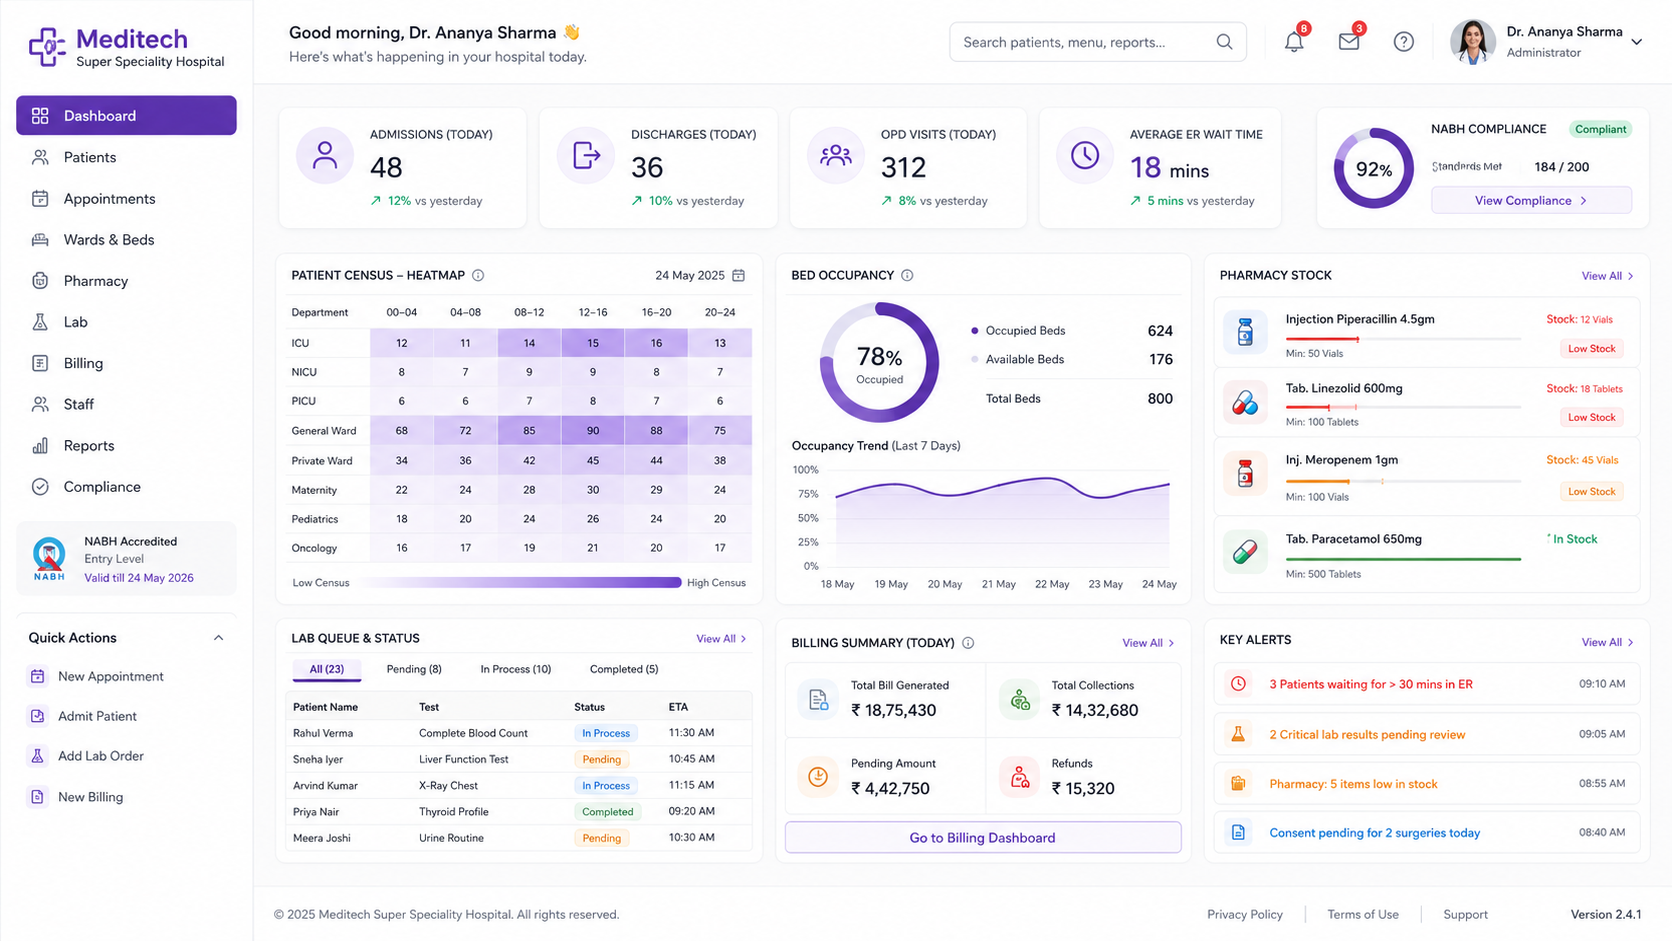Switch to the Completed (5) tab
The image size is (1672, 941).
tap(624, 669)
